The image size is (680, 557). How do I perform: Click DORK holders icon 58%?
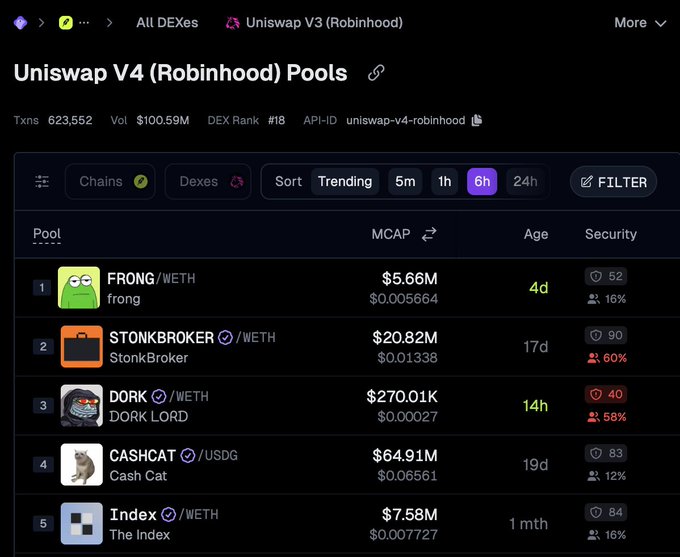(593, 417)
